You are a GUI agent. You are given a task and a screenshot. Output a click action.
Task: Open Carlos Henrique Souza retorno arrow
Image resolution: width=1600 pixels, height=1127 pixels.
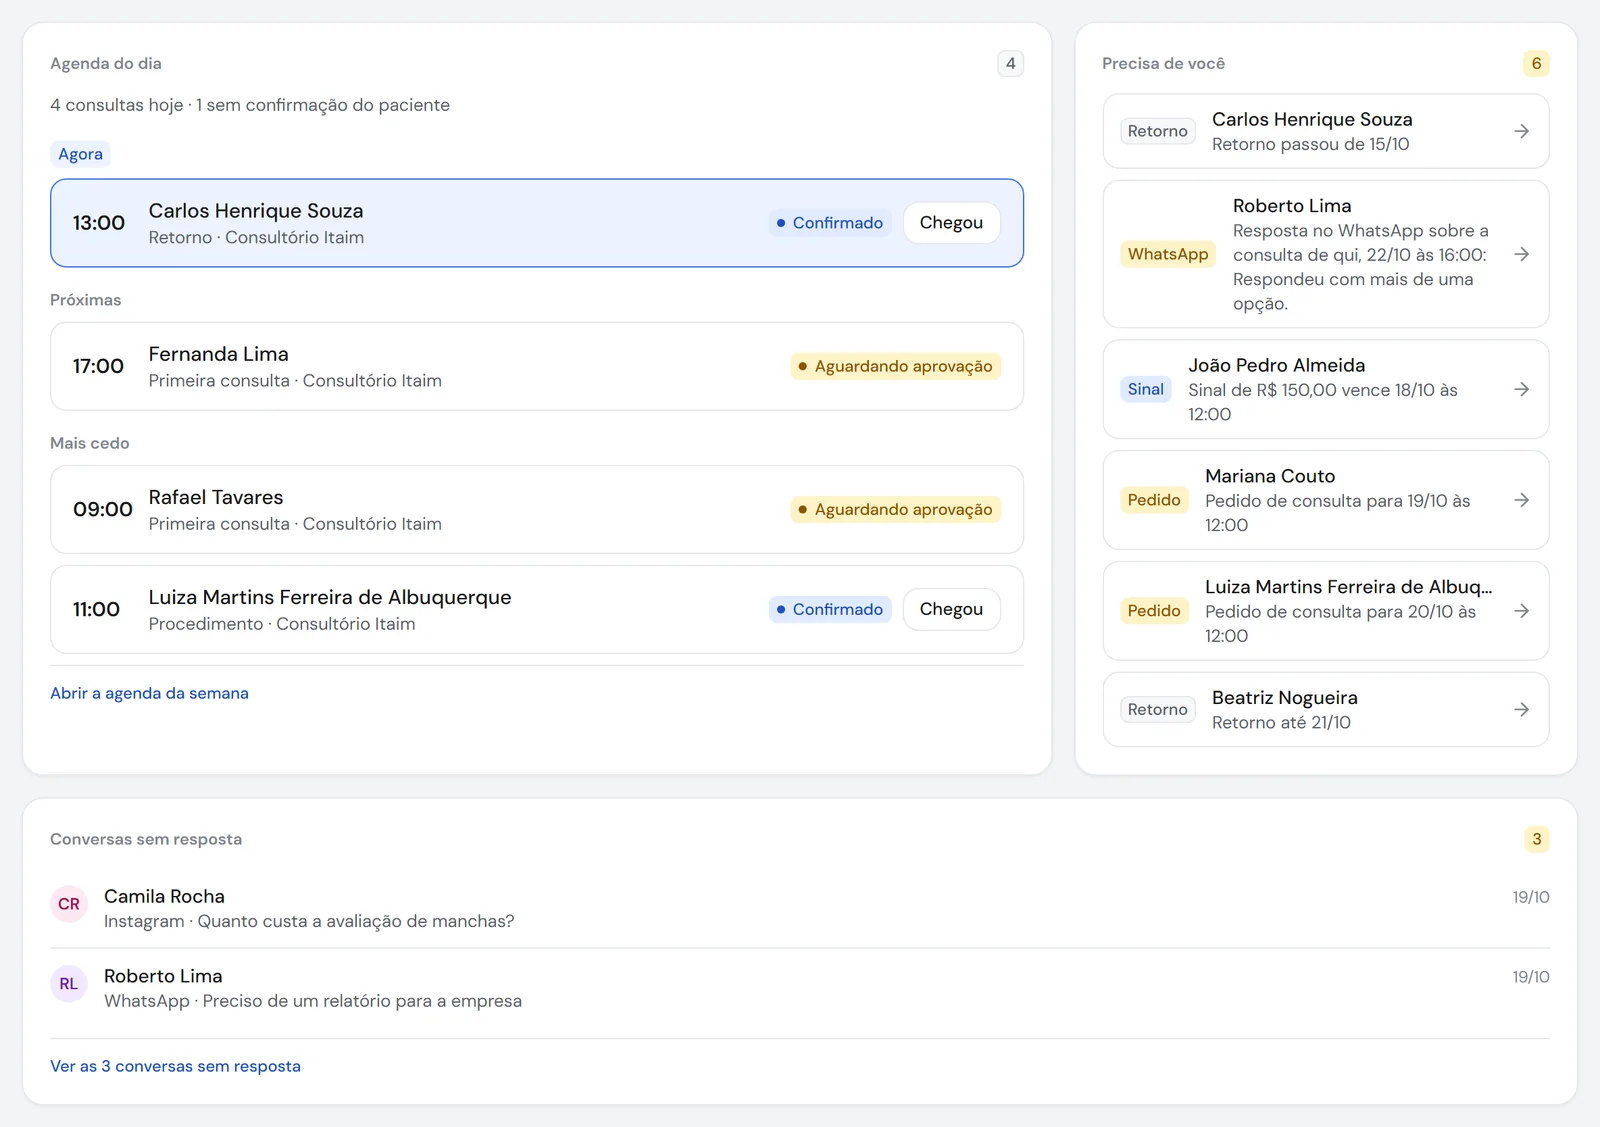tap(1521, 131)
